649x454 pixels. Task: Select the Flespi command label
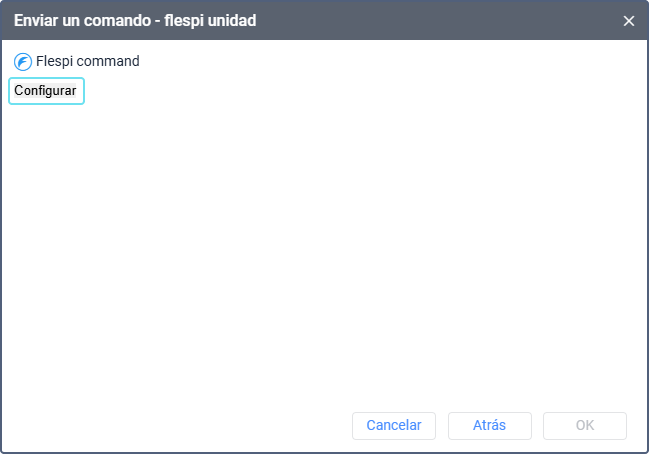point(88,61)
